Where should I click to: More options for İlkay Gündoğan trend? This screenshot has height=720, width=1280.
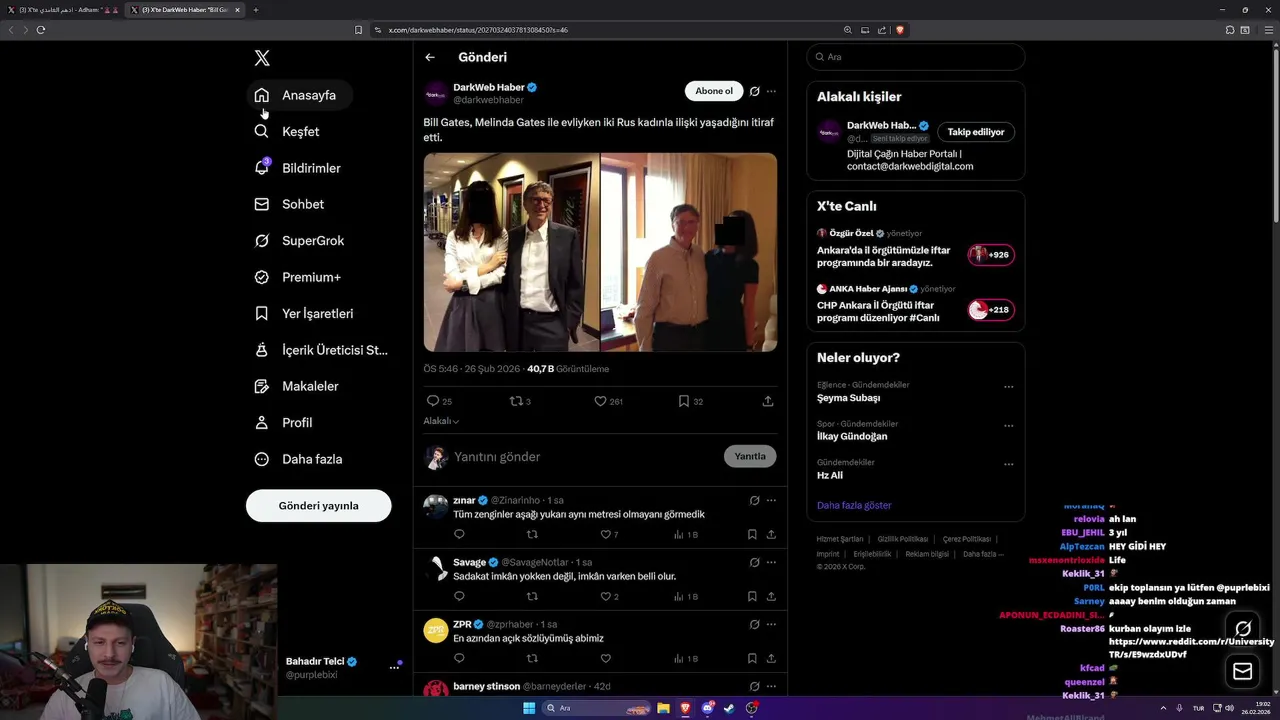1008,426
